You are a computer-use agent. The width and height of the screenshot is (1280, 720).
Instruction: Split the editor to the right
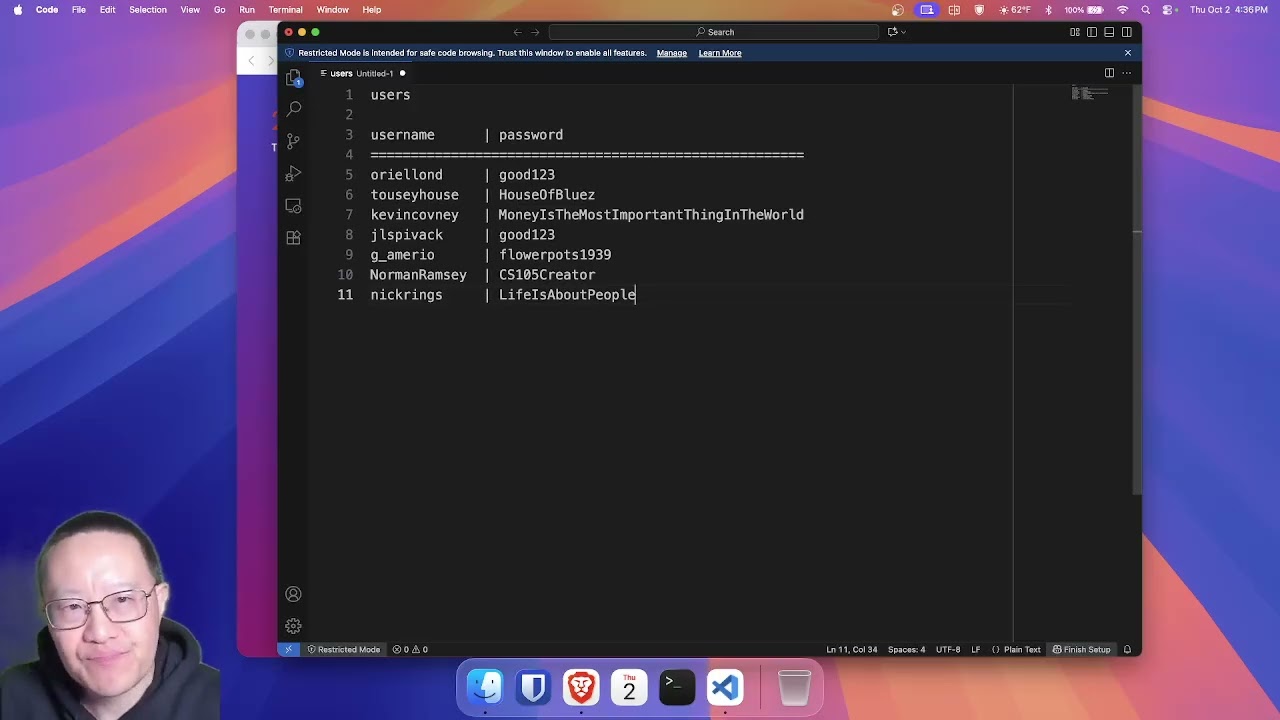1109,73
